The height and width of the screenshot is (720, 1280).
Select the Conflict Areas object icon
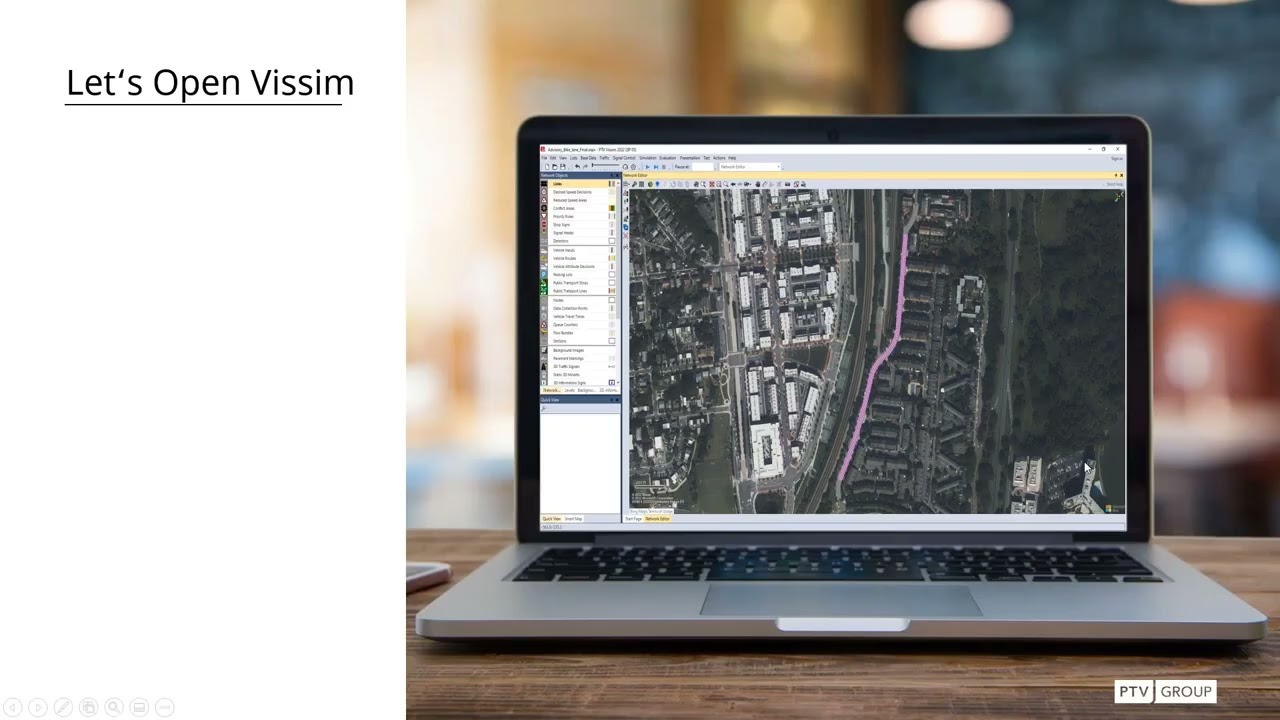point(545,208)
